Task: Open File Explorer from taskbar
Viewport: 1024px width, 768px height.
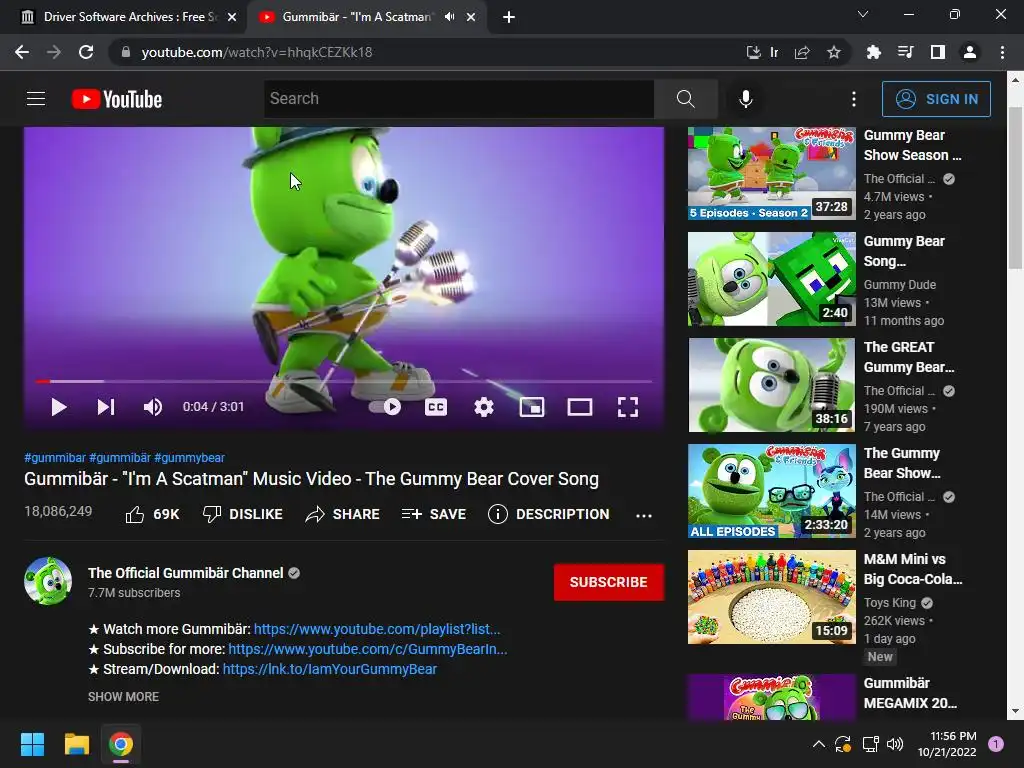Action: click(x=76, y=744)
